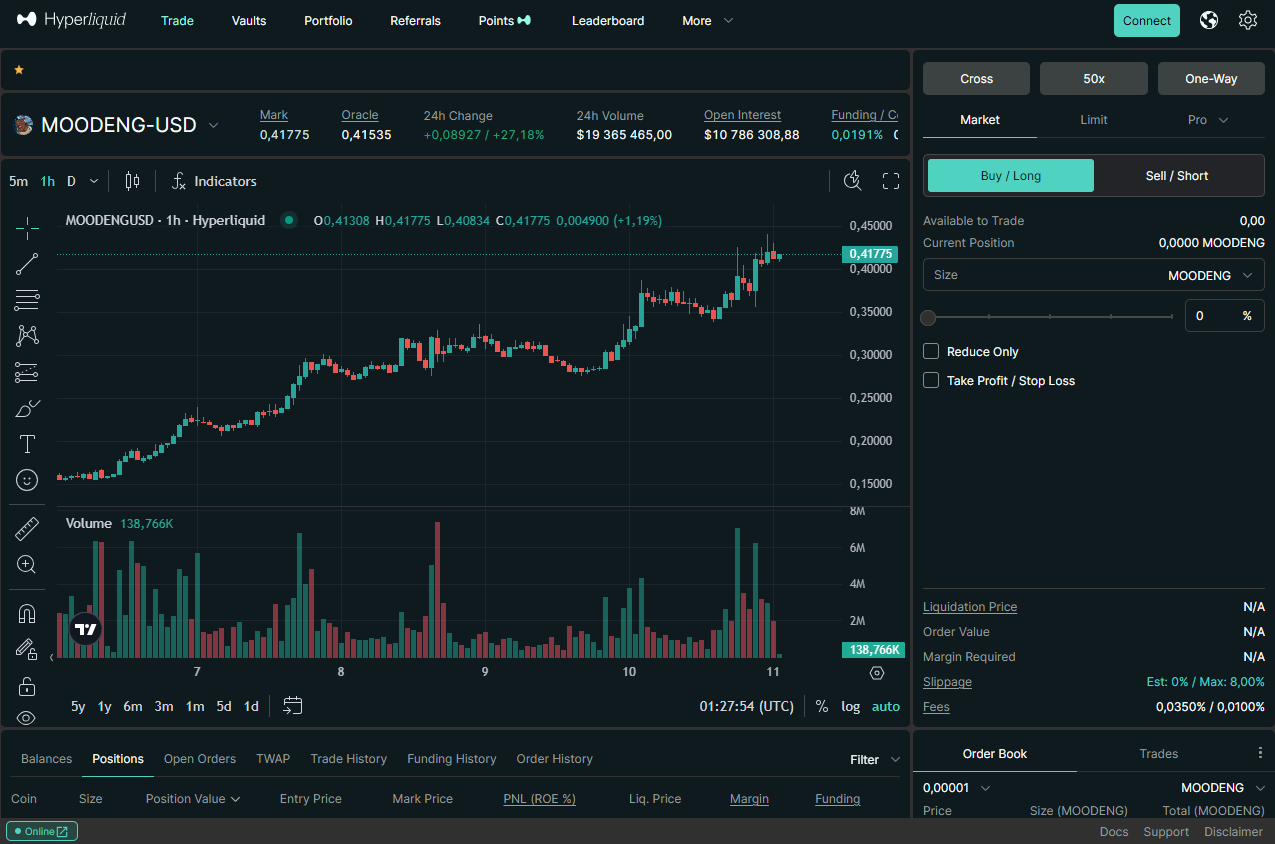Open the More menu dropdown
The width and height of the screenshot is (1275, 844).
707,20
